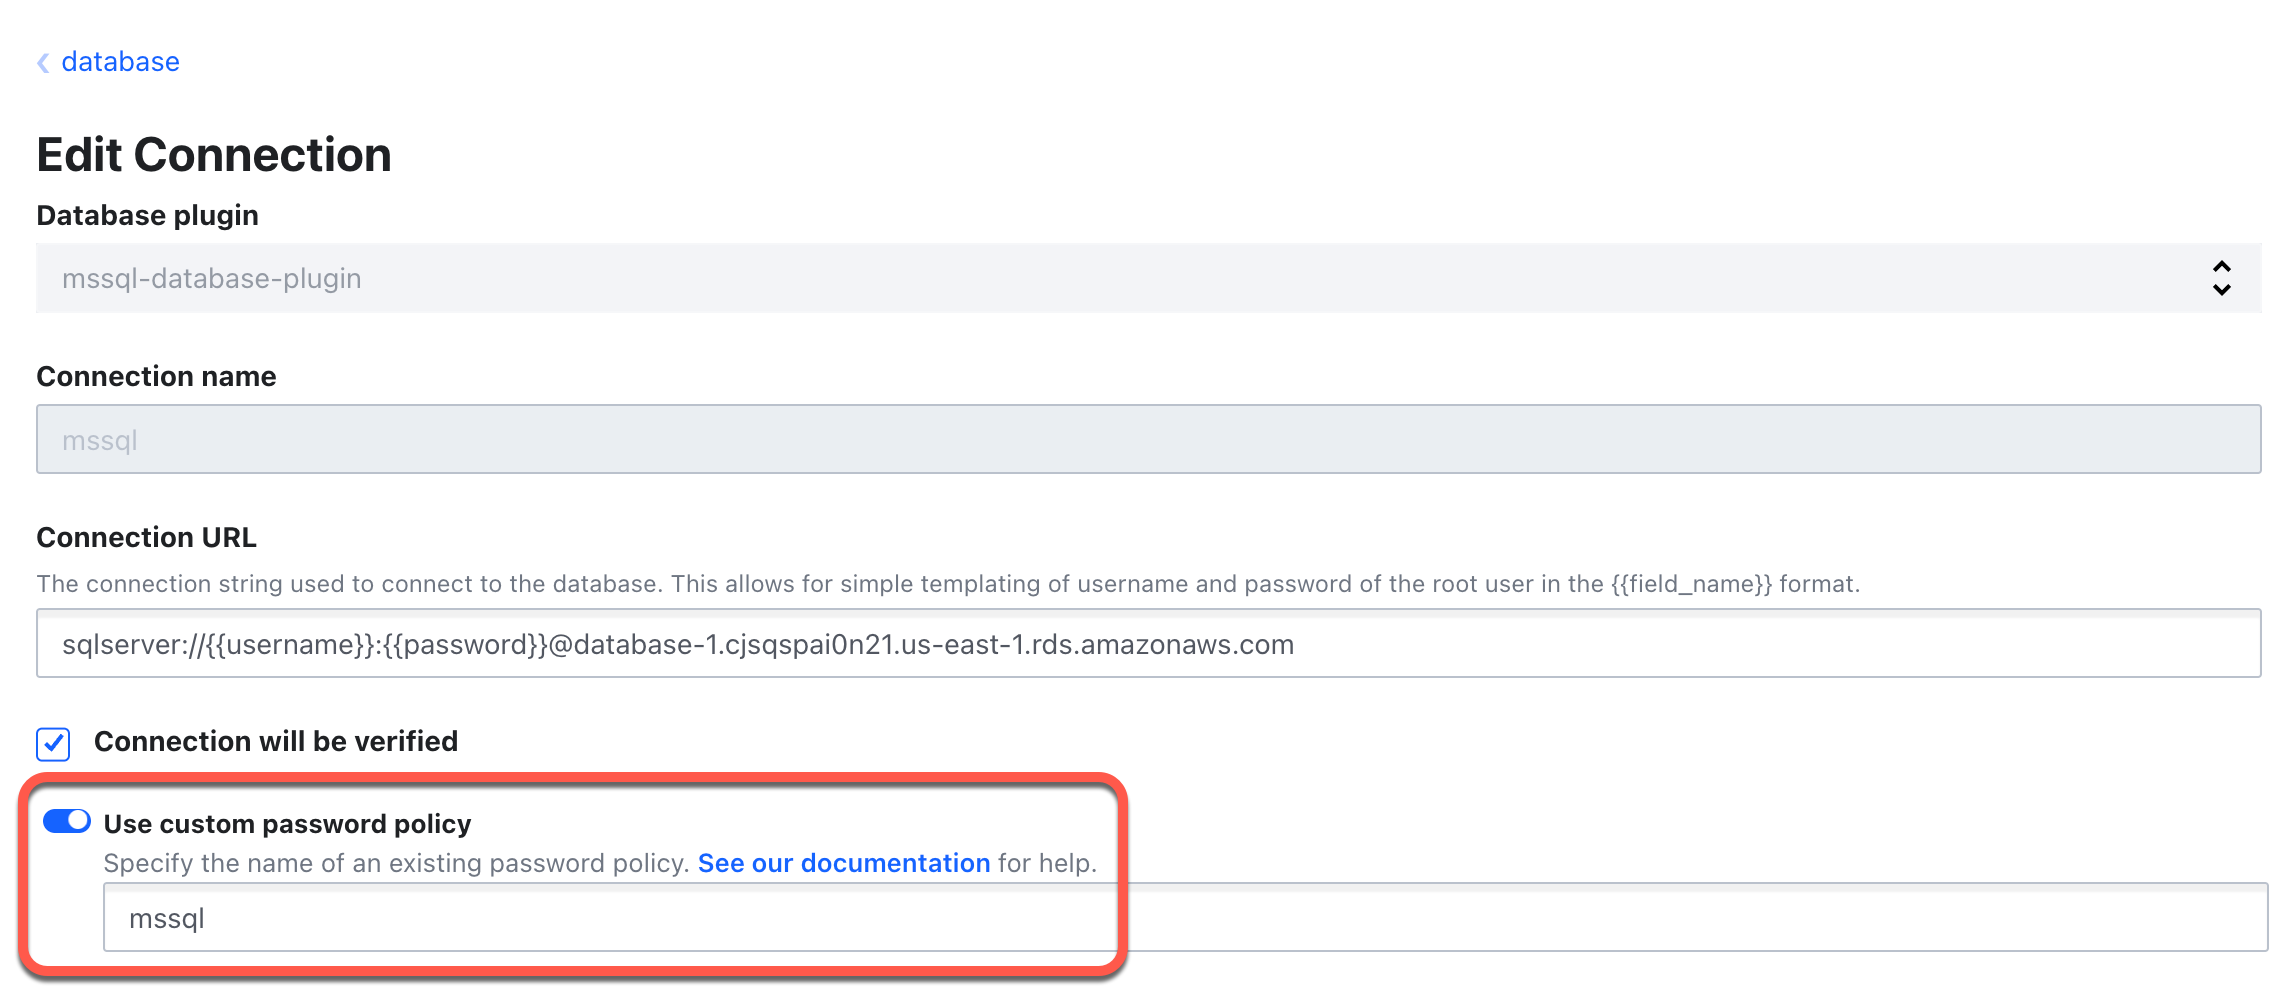Screen dimensions: 2284x996
Task: Disable the custom password policy toggle
Action: 67,822
